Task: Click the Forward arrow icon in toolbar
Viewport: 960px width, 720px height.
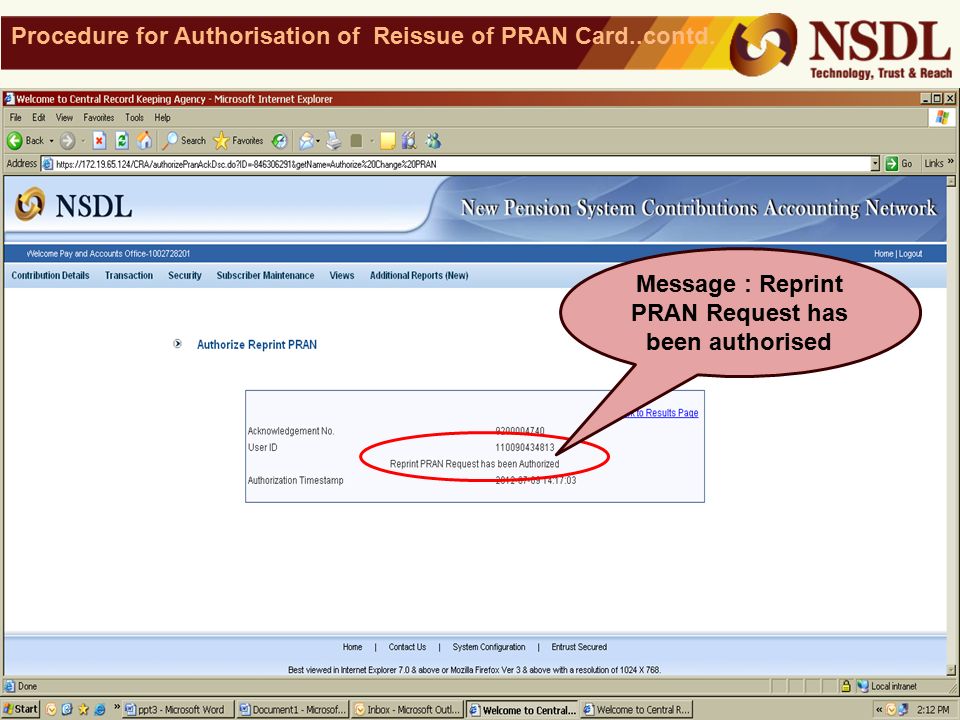Action: (67, 141)
